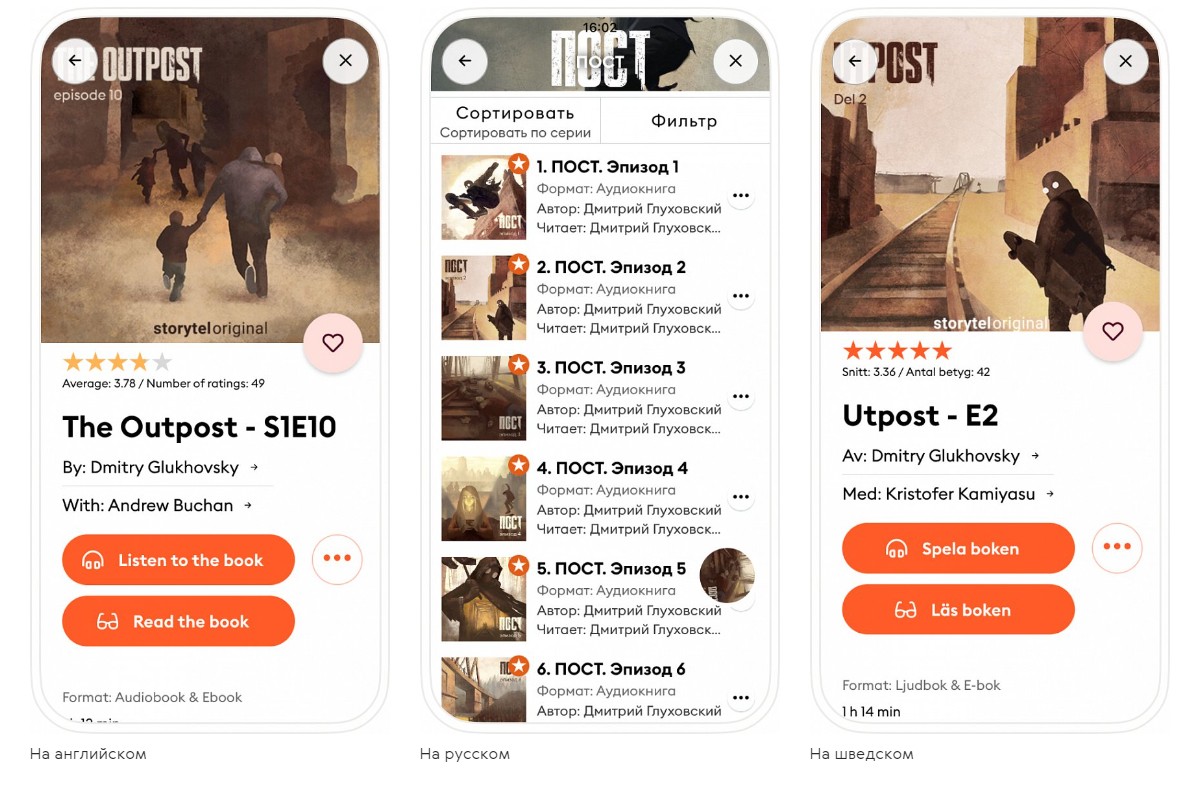Click Read the book button
Viewport: 1201px width, 789px height.
(178, 621)
